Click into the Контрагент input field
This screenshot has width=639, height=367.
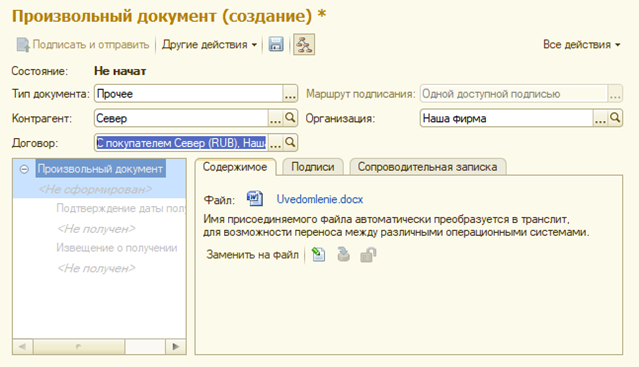click(x=181, y=118)
